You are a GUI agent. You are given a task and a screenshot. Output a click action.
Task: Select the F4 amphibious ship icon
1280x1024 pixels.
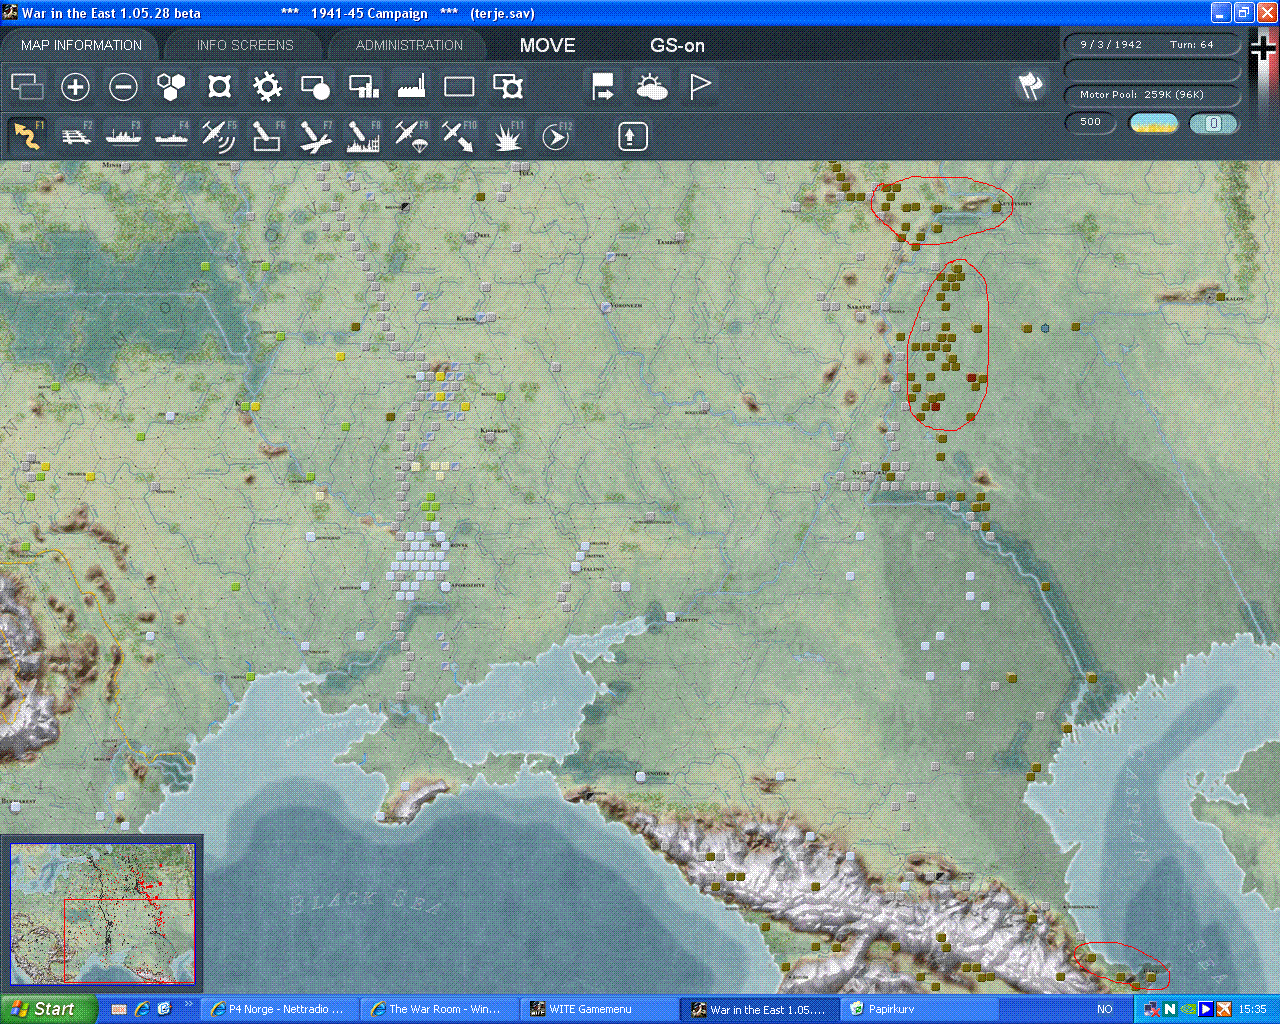[171, 136]
